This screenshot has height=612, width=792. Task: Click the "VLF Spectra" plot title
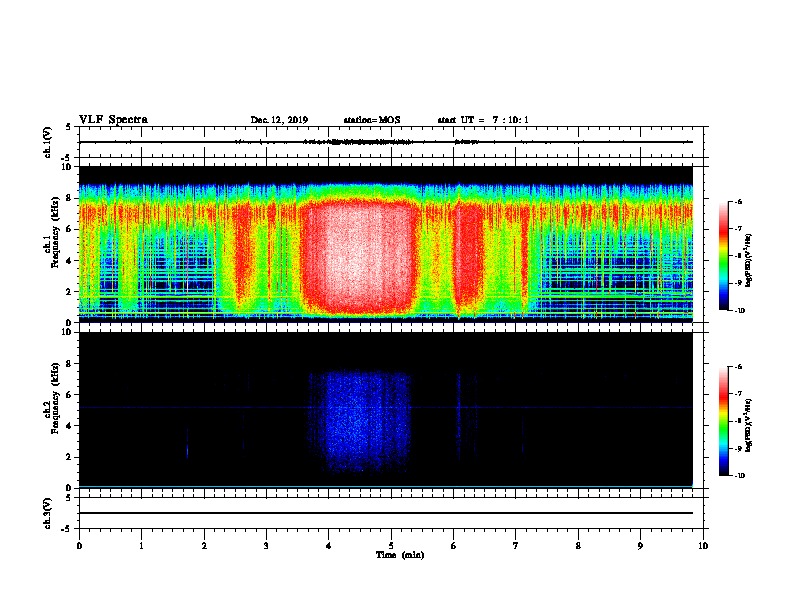click(113, 120)
